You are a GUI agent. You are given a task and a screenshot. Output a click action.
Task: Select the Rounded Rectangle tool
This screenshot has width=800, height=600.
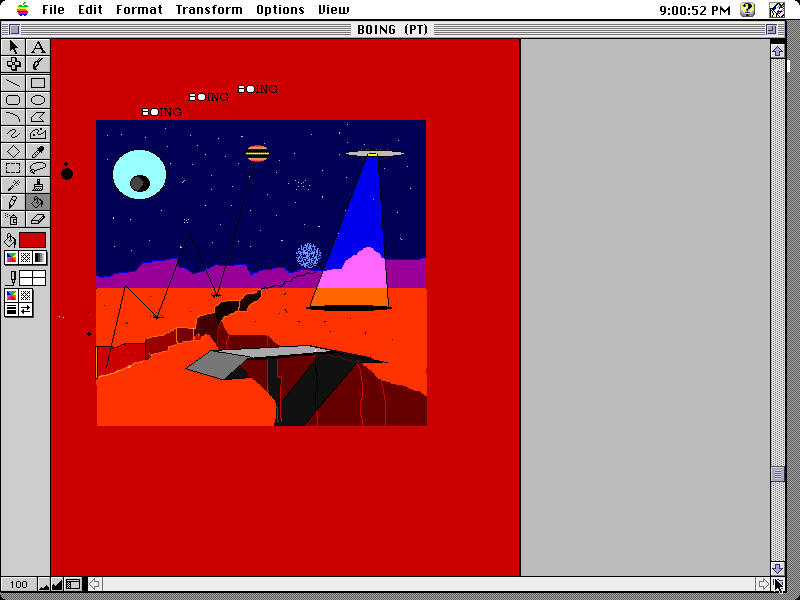(x=13, y=100)
